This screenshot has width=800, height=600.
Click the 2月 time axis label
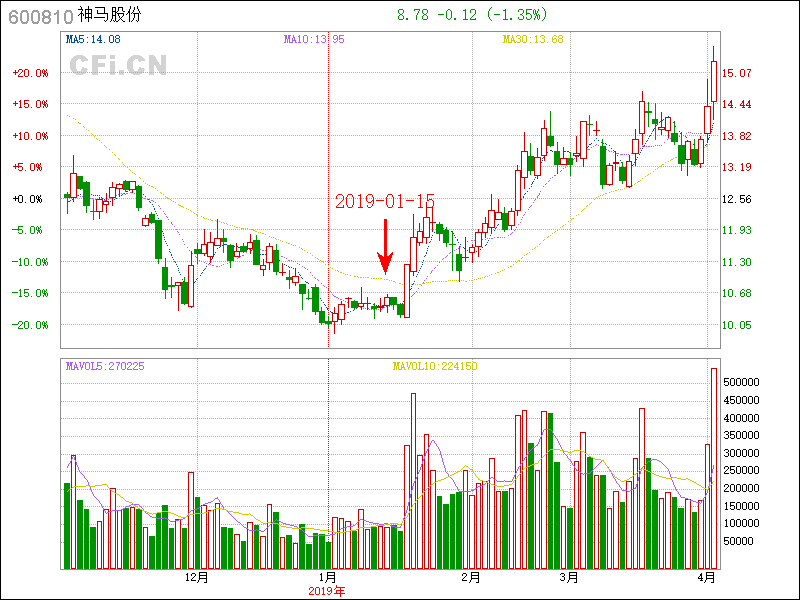470,577
